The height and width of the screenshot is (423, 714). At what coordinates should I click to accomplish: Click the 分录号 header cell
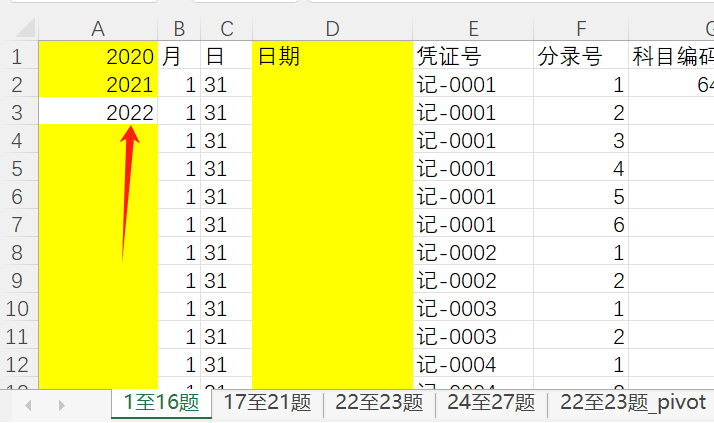click(x=581, y=55)
